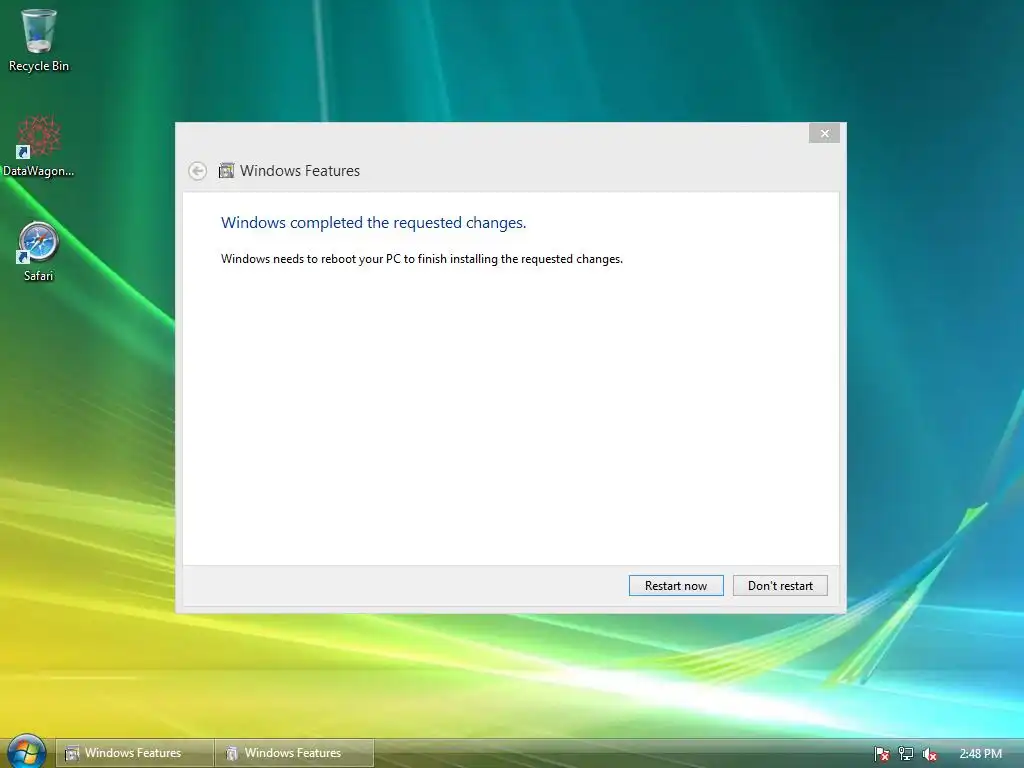This screenshot has height=768, width=1024.
Task: Switch to first Windows Features taskbar button
Action: coord(135,753)
